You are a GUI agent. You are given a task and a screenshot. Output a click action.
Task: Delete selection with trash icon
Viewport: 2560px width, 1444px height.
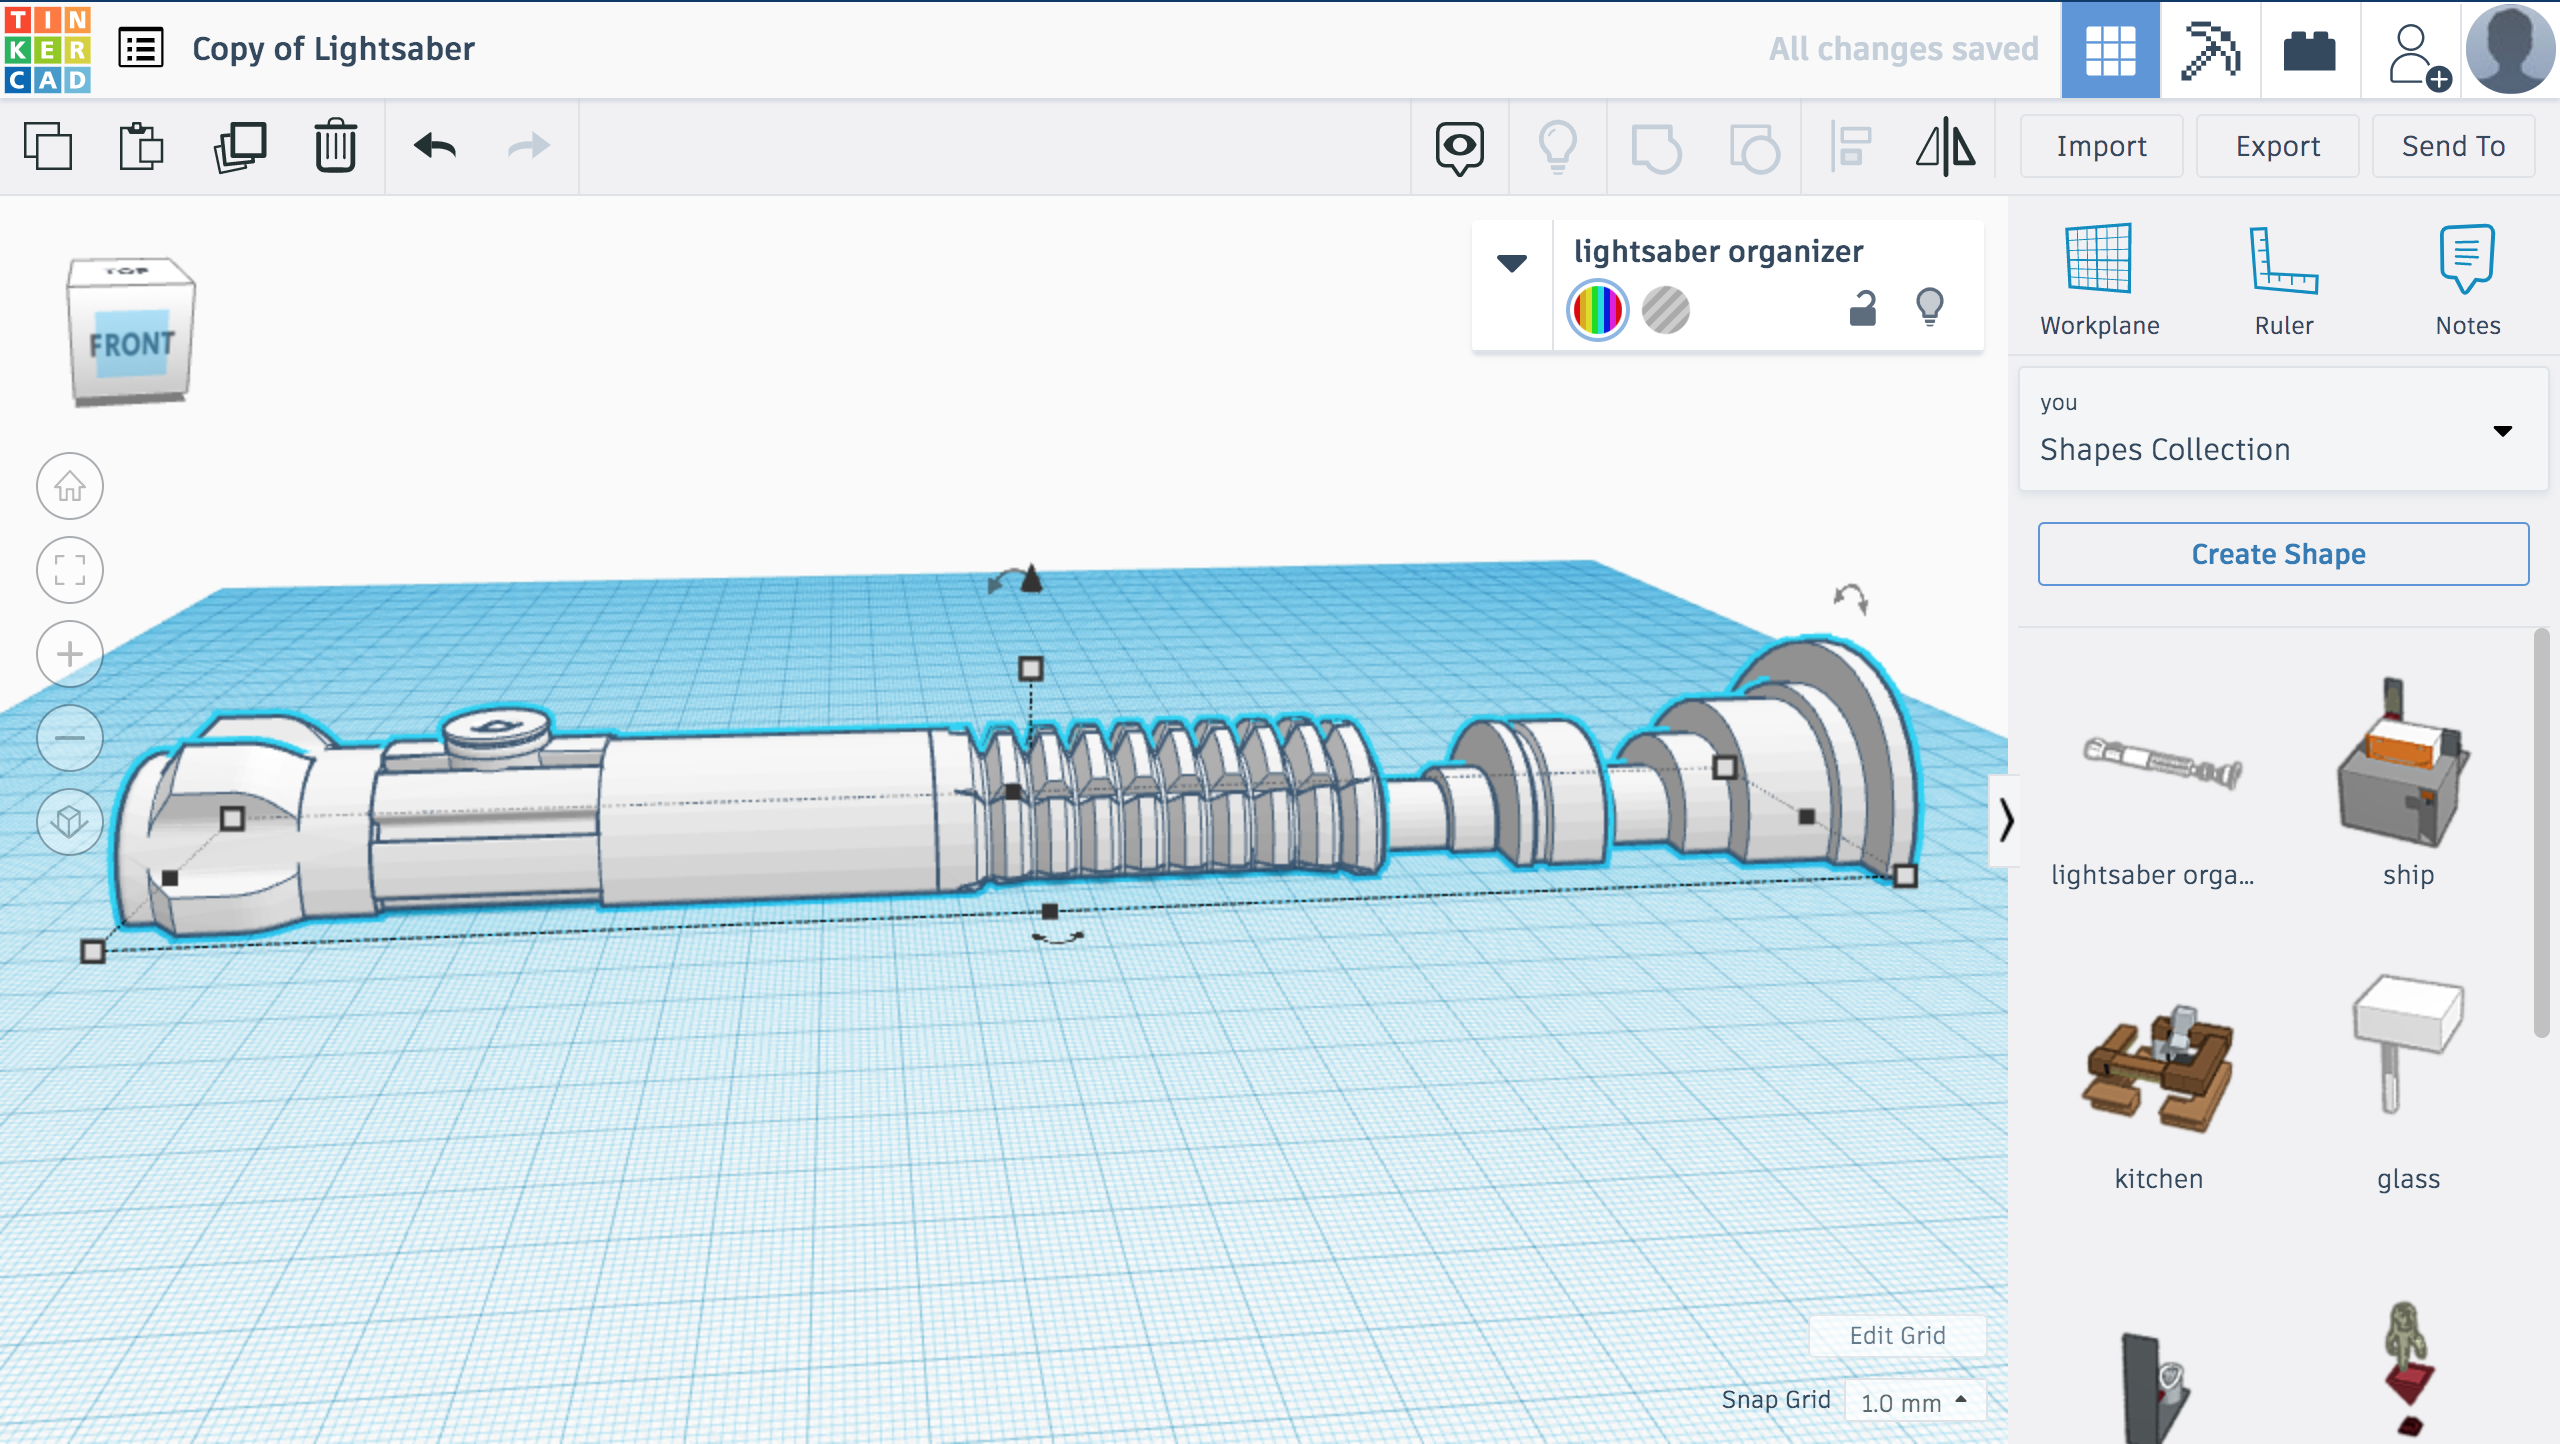point(336,146)
